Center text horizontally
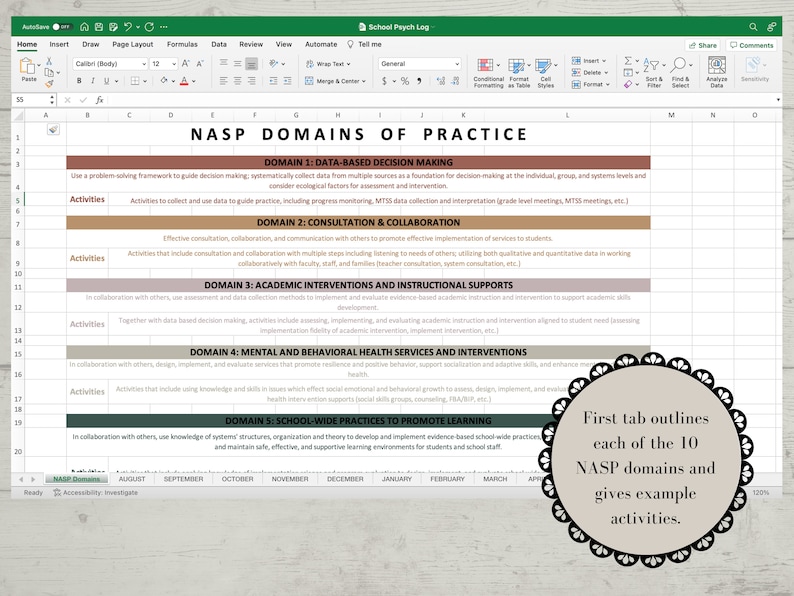Image resolution: width=794 pixels, height=596 pixels. (237, 81)
